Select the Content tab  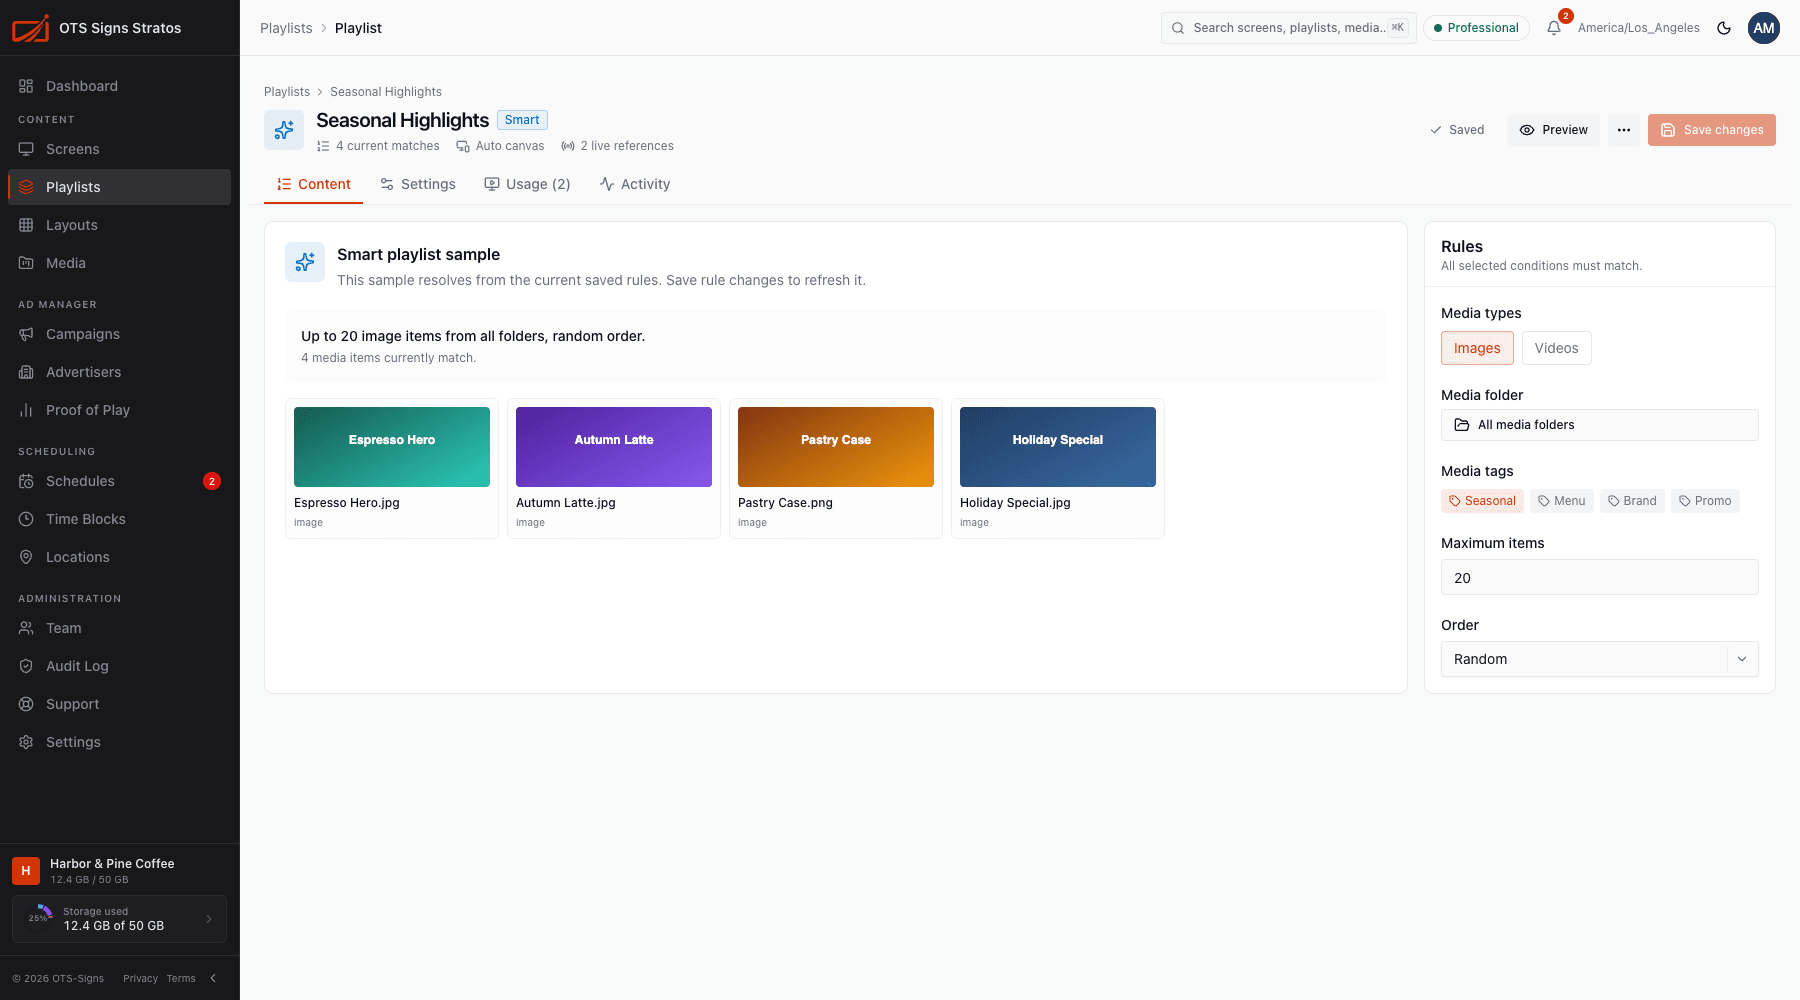click(314, 184)
